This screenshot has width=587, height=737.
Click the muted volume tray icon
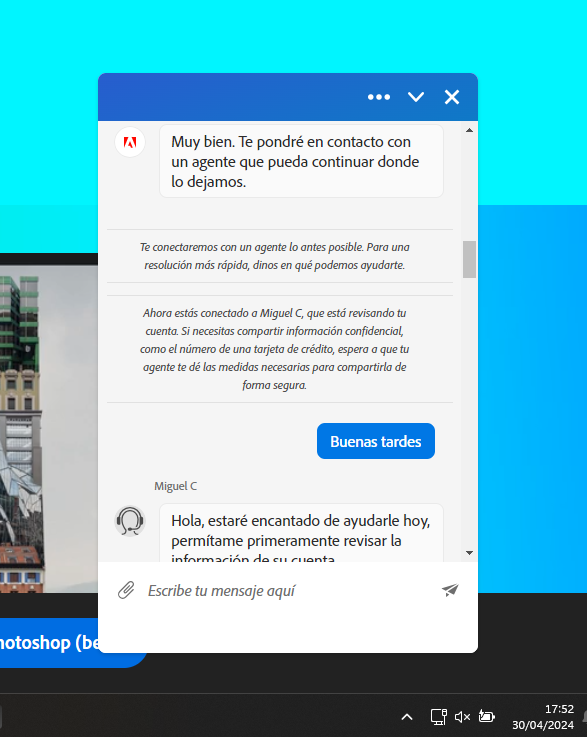click(462, 717)
